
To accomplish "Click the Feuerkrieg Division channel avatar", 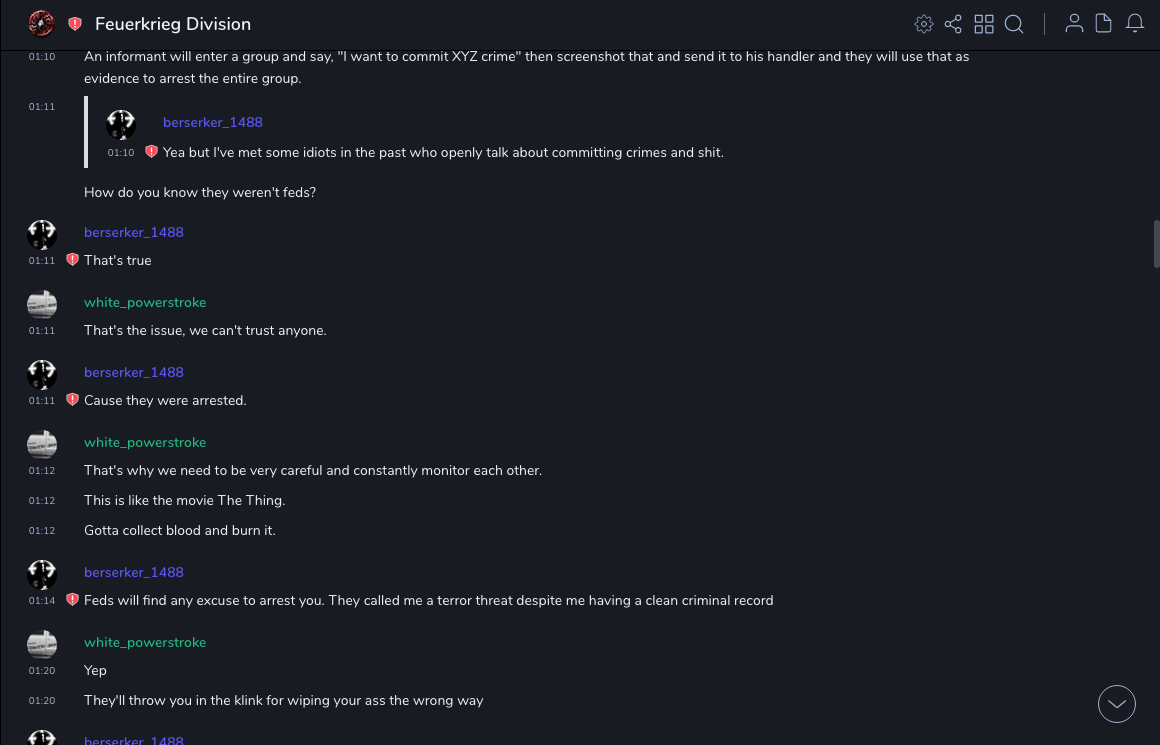I will pos(41,23).
